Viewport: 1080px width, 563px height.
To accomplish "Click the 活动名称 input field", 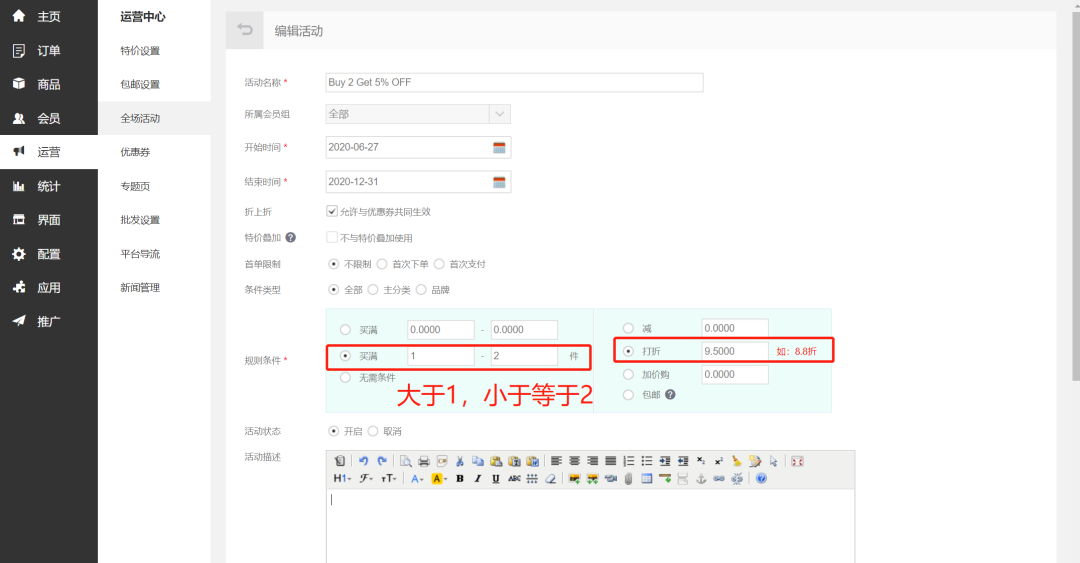I will [515, 82].
